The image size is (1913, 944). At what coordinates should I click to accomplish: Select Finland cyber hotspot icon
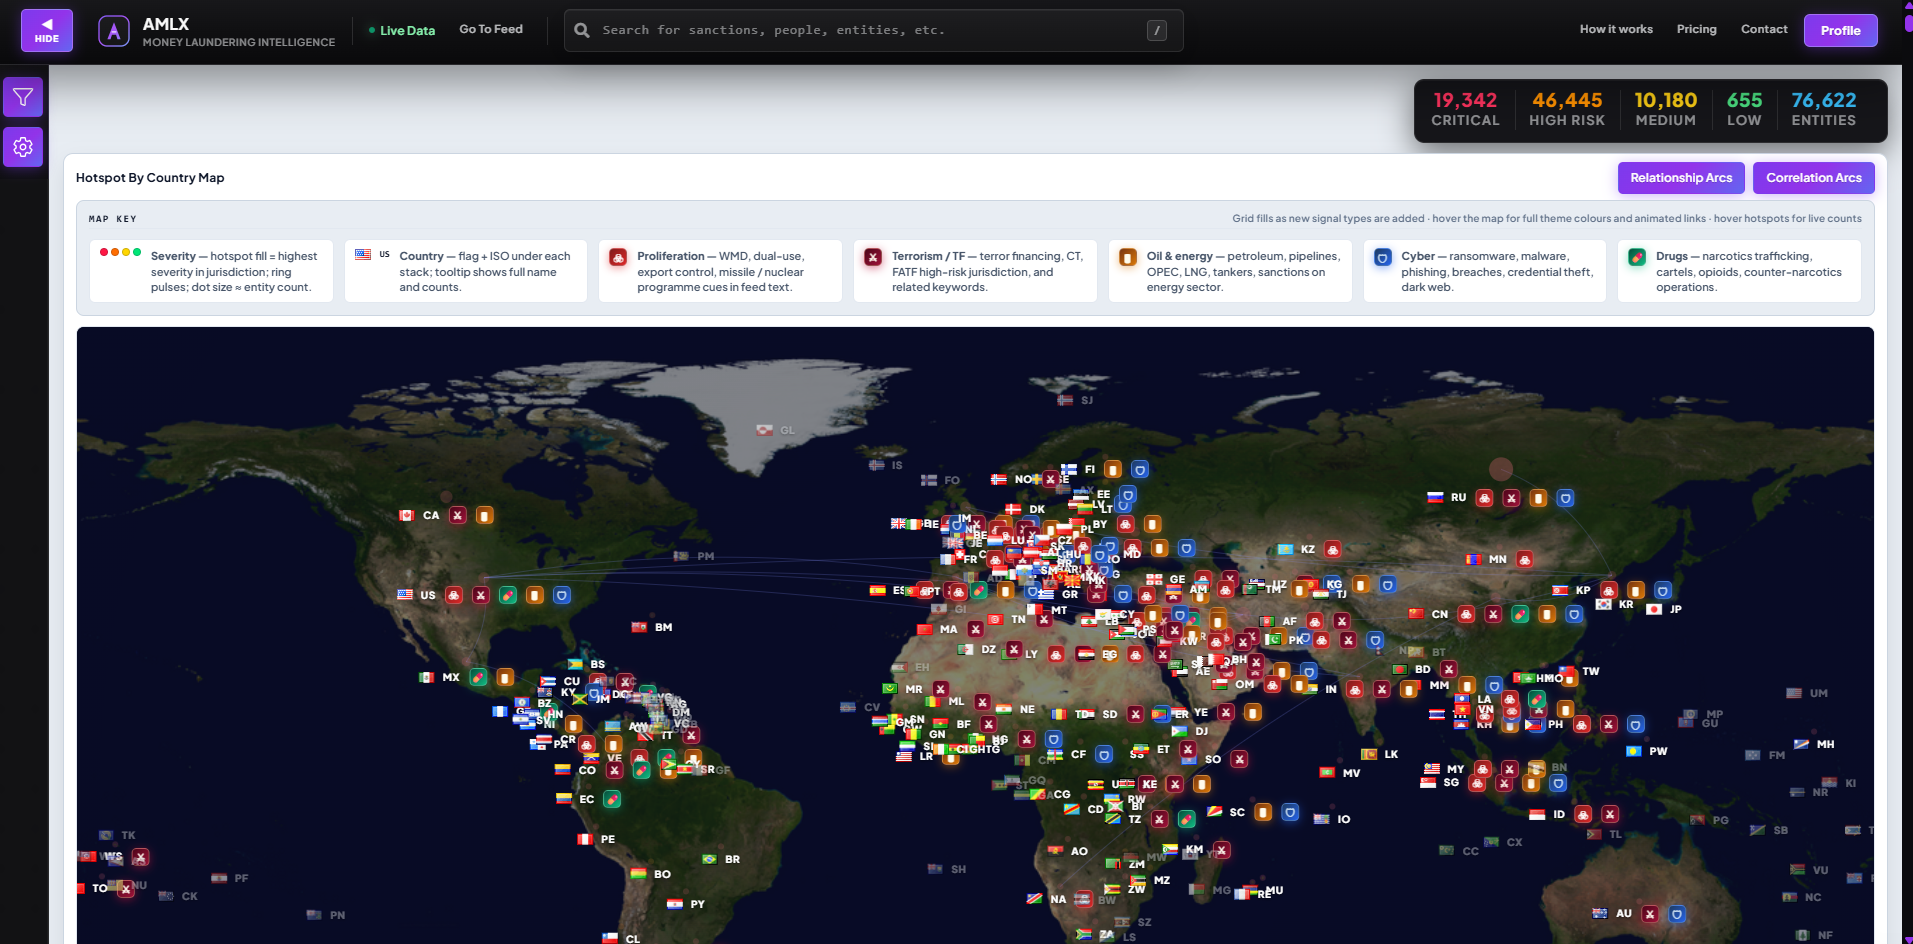click(1140, 469)
